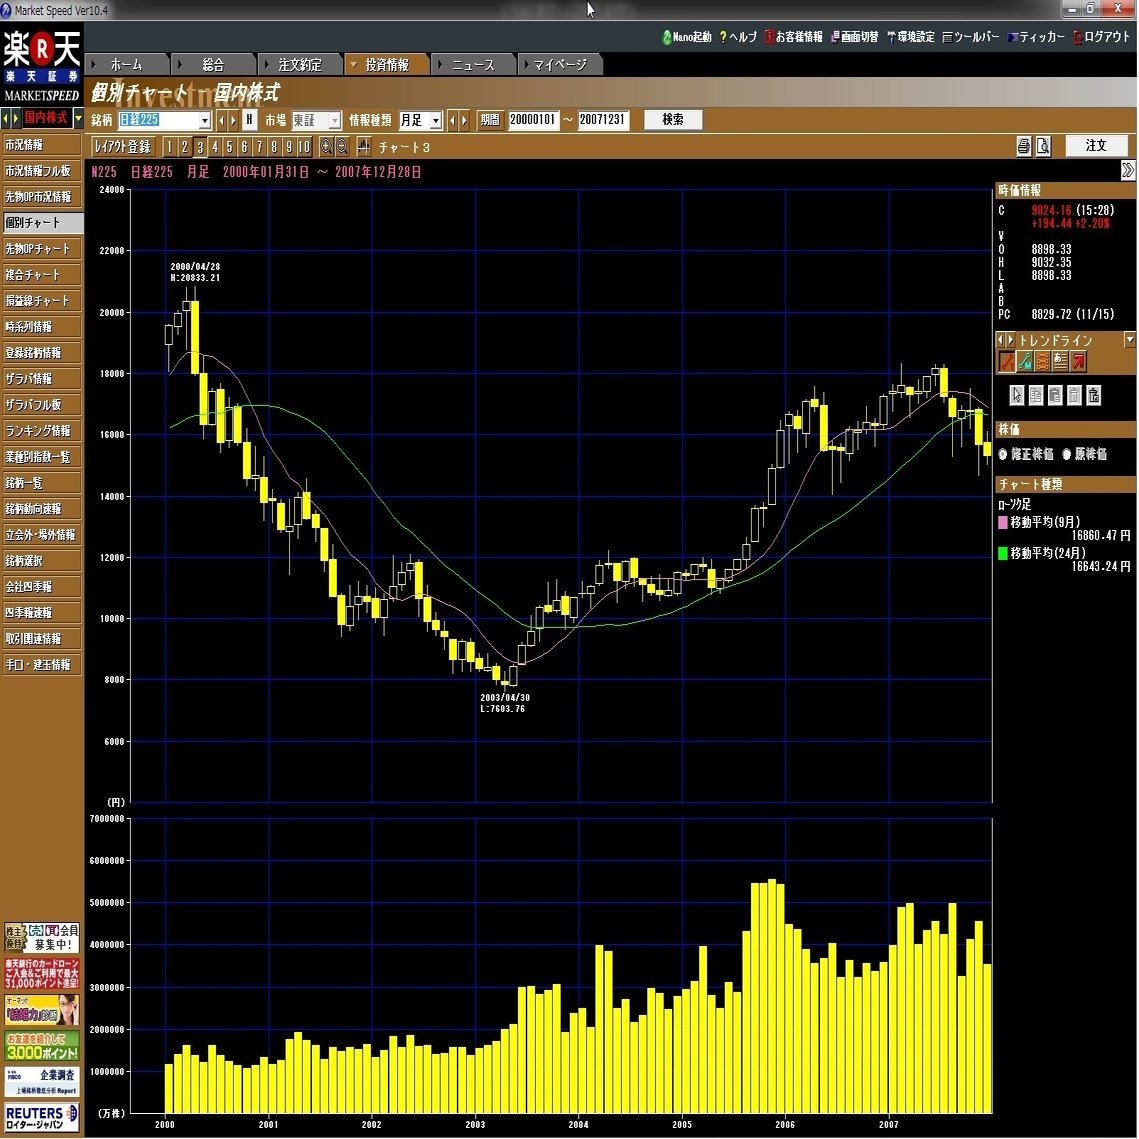1139x1139 pixels.
Task: Open the トレンドライン panel dropdown arrow
Action: point(1130,339)
